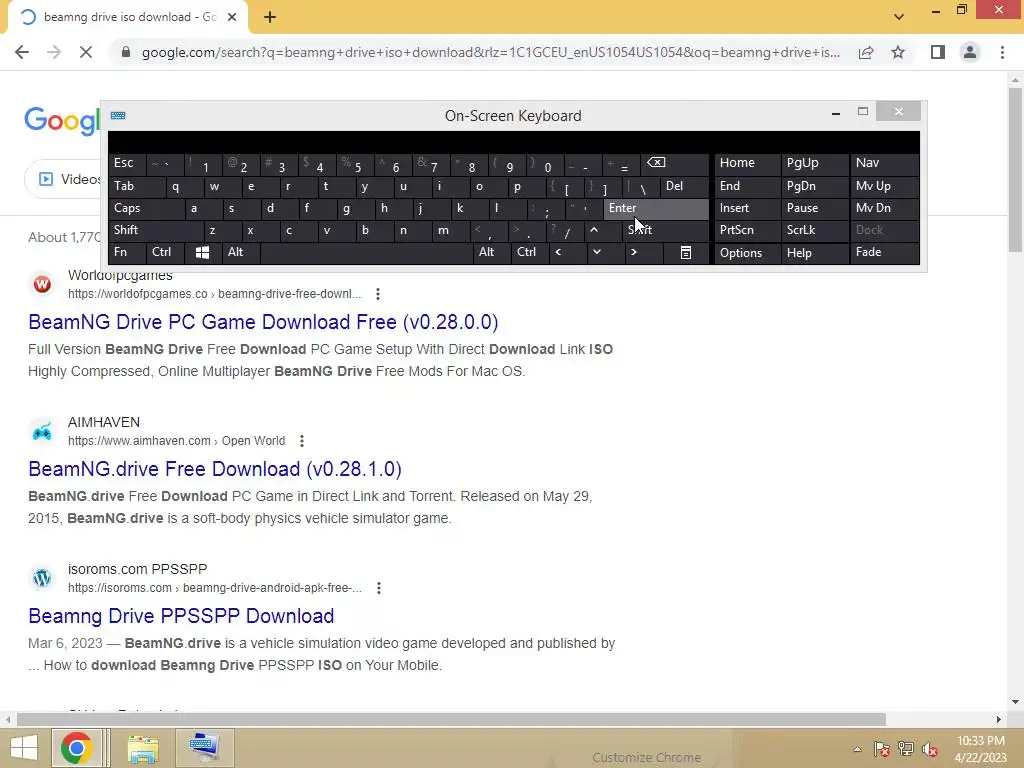Tap the space bar on On-Screen Keyboard
Screen dimensions: 1024x768
point(366,253)
